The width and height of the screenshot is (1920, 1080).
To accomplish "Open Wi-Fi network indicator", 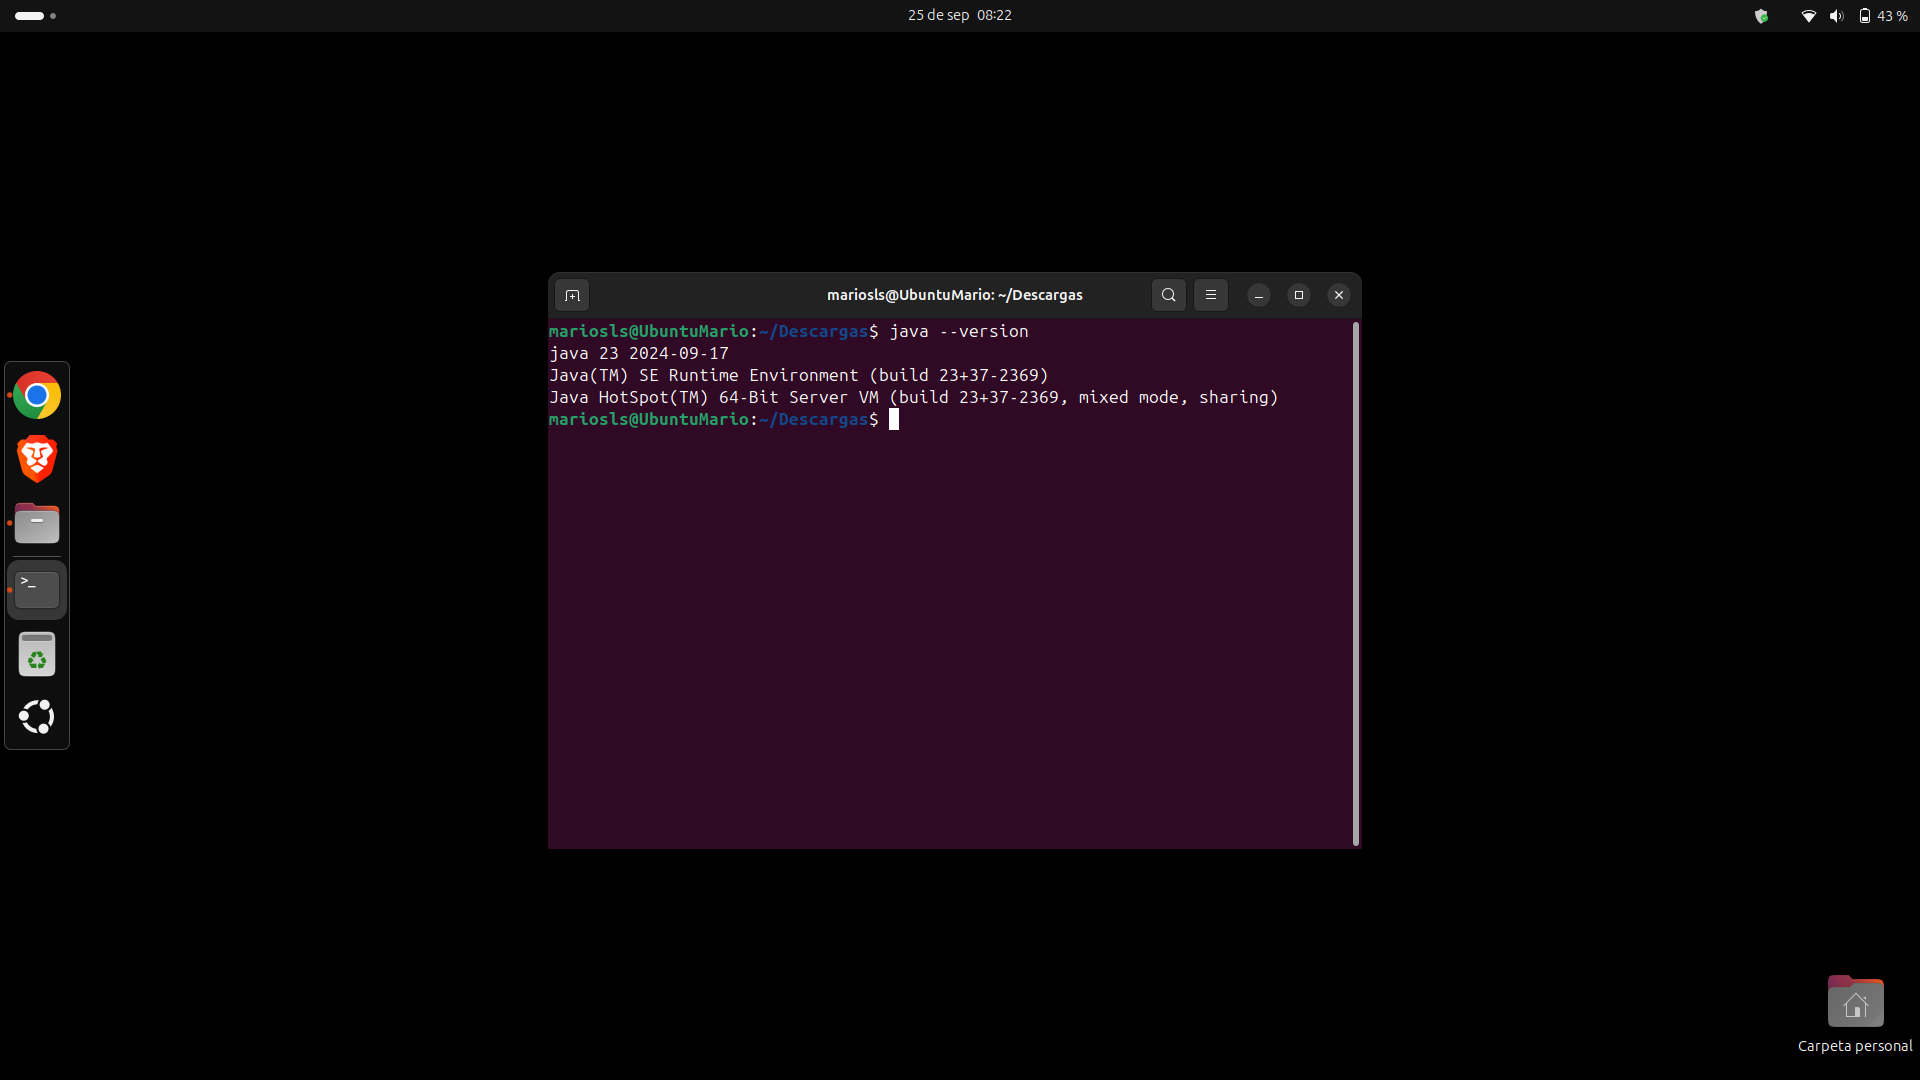I will click(x=1808, y=16).
